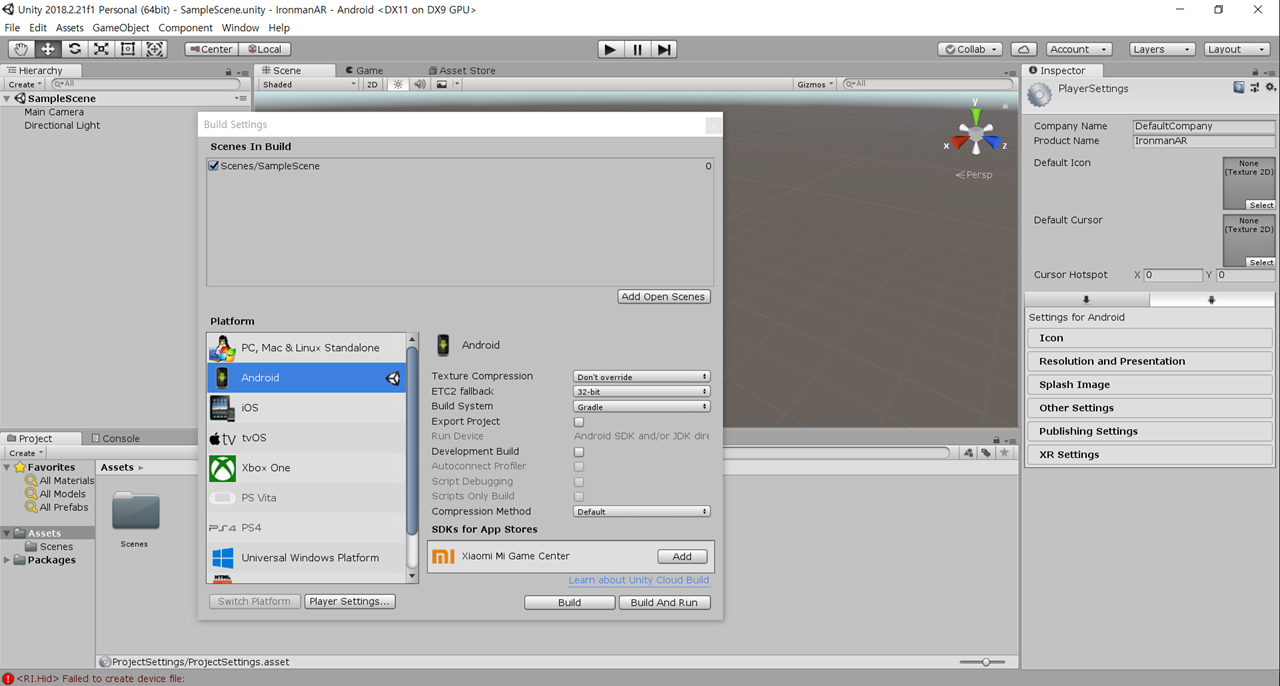
Task: Click the Build button
Action: (x=569, y=603)
